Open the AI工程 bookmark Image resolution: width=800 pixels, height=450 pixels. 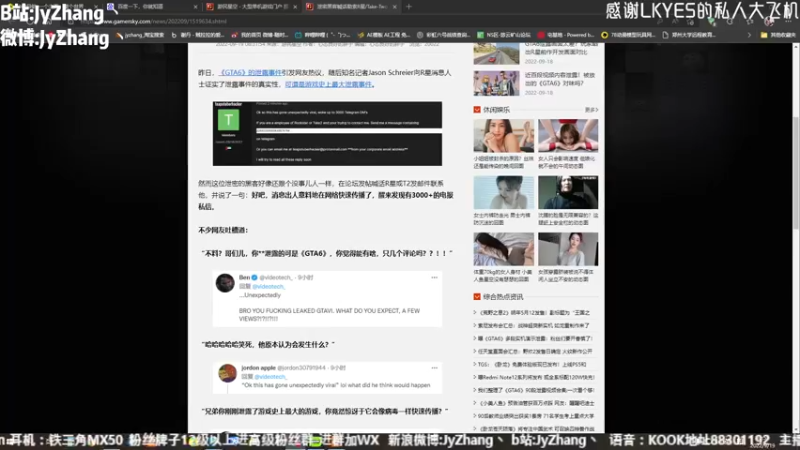384,35
